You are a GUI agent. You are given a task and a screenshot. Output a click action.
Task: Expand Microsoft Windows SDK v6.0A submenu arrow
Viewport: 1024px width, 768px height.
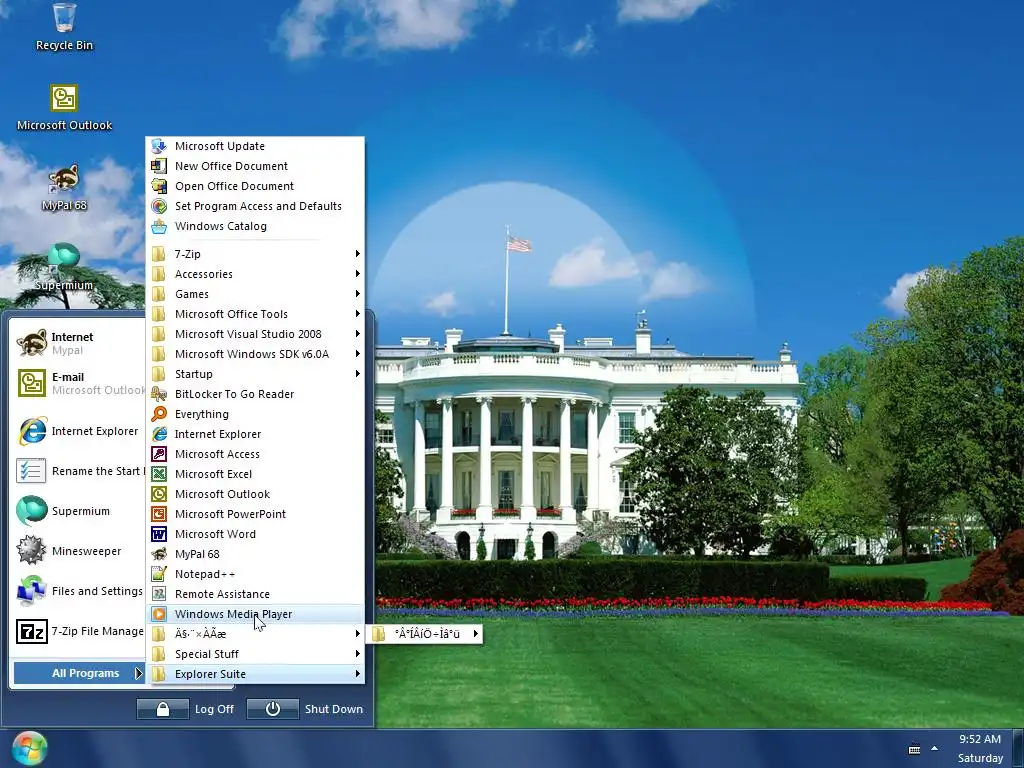pos(357,354)
